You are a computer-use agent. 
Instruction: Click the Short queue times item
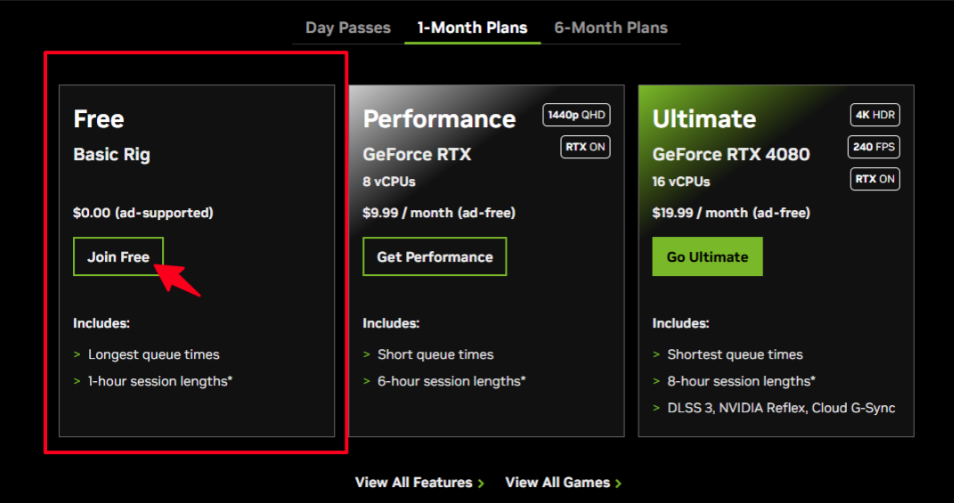(x=435, y=355)
